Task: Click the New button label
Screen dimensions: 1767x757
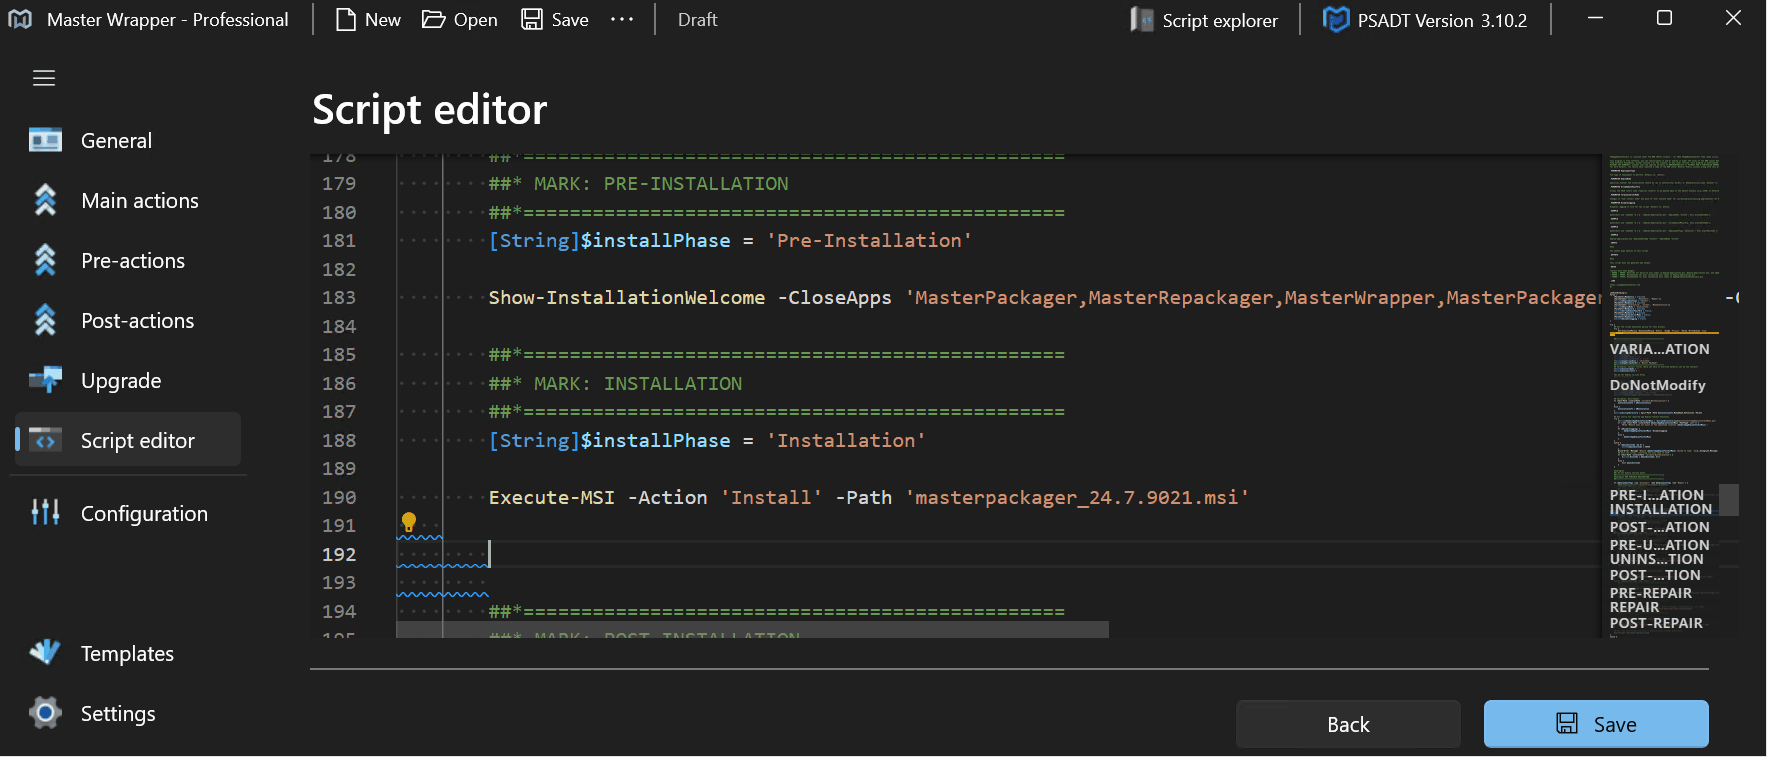Action: (383, 20)
